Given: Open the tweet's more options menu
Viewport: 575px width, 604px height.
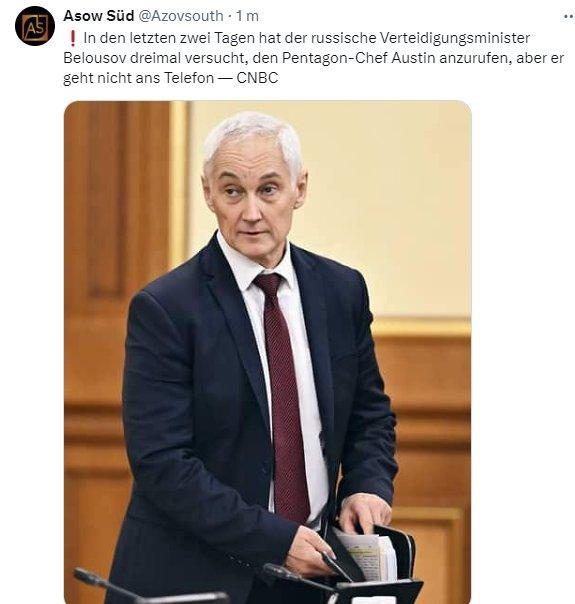Looking at the screenshot, I should coord(569,17).
